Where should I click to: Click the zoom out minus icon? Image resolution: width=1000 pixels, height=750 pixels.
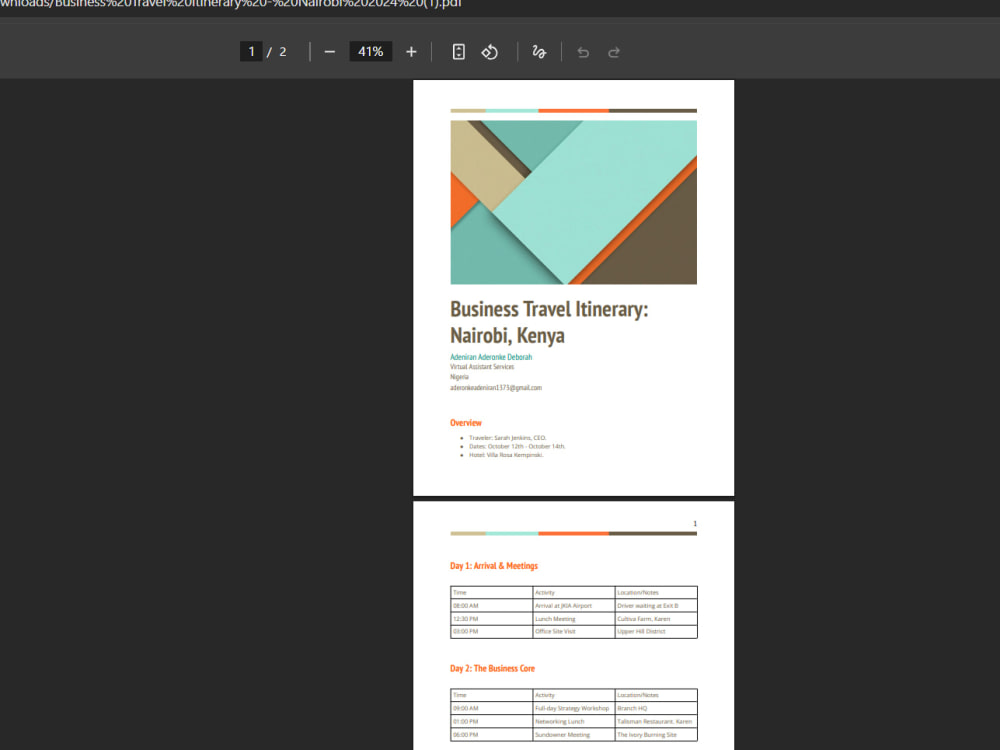(x=330, y=52)
